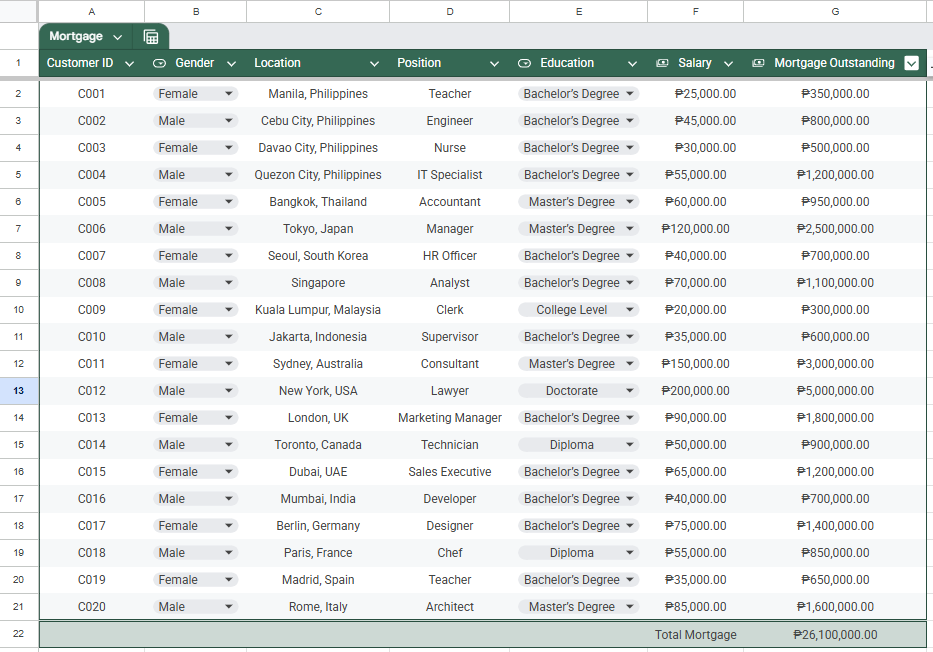Open Mortgage Outstanding column options button
The width and height of the screenshot is (933, 652).
click(x=911, y=63)
